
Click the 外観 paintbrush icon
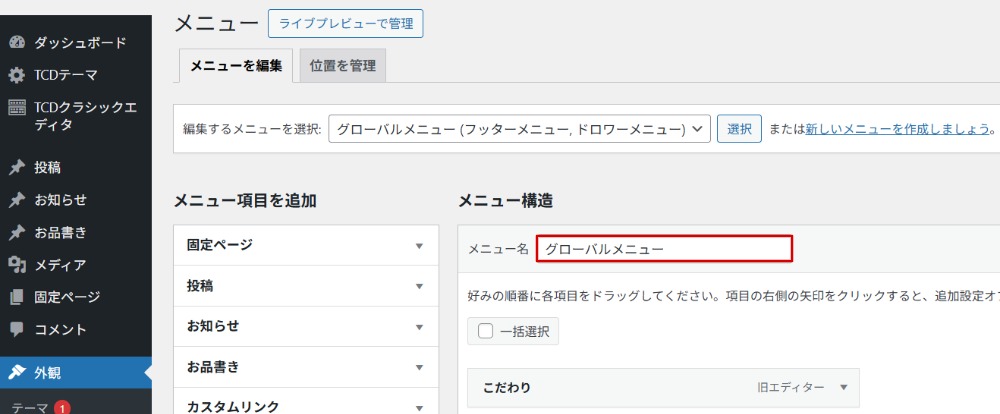coord(16,373)
